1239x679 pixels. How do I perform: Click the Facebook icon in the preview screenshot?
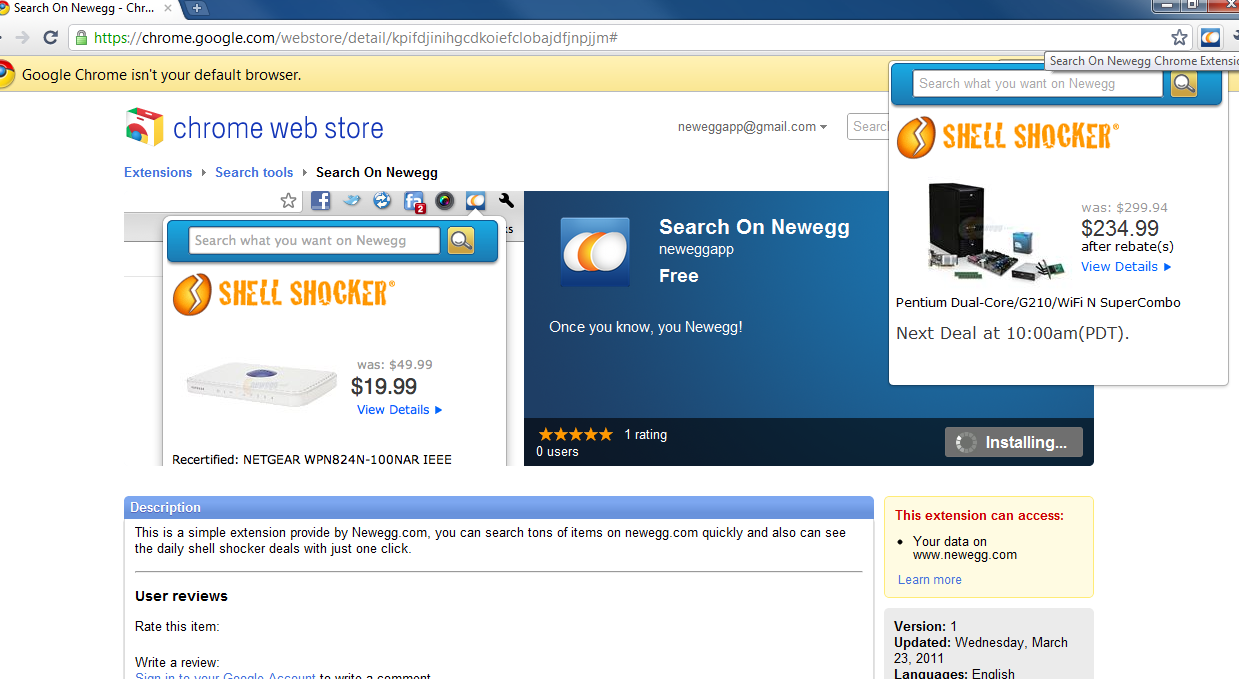coord(321,201)
